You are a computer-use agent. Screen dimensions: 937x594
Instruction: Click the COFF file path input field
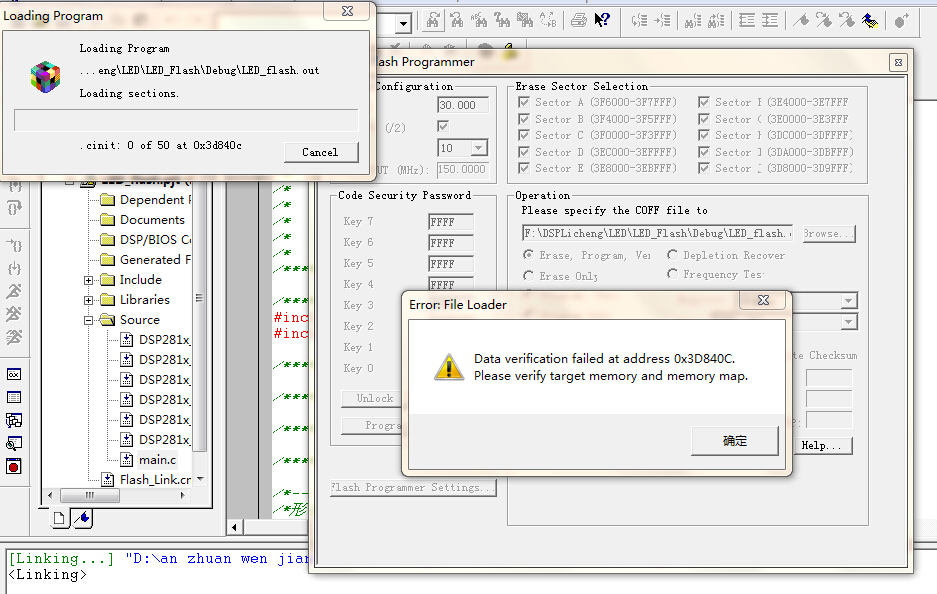tap(657, 233)
